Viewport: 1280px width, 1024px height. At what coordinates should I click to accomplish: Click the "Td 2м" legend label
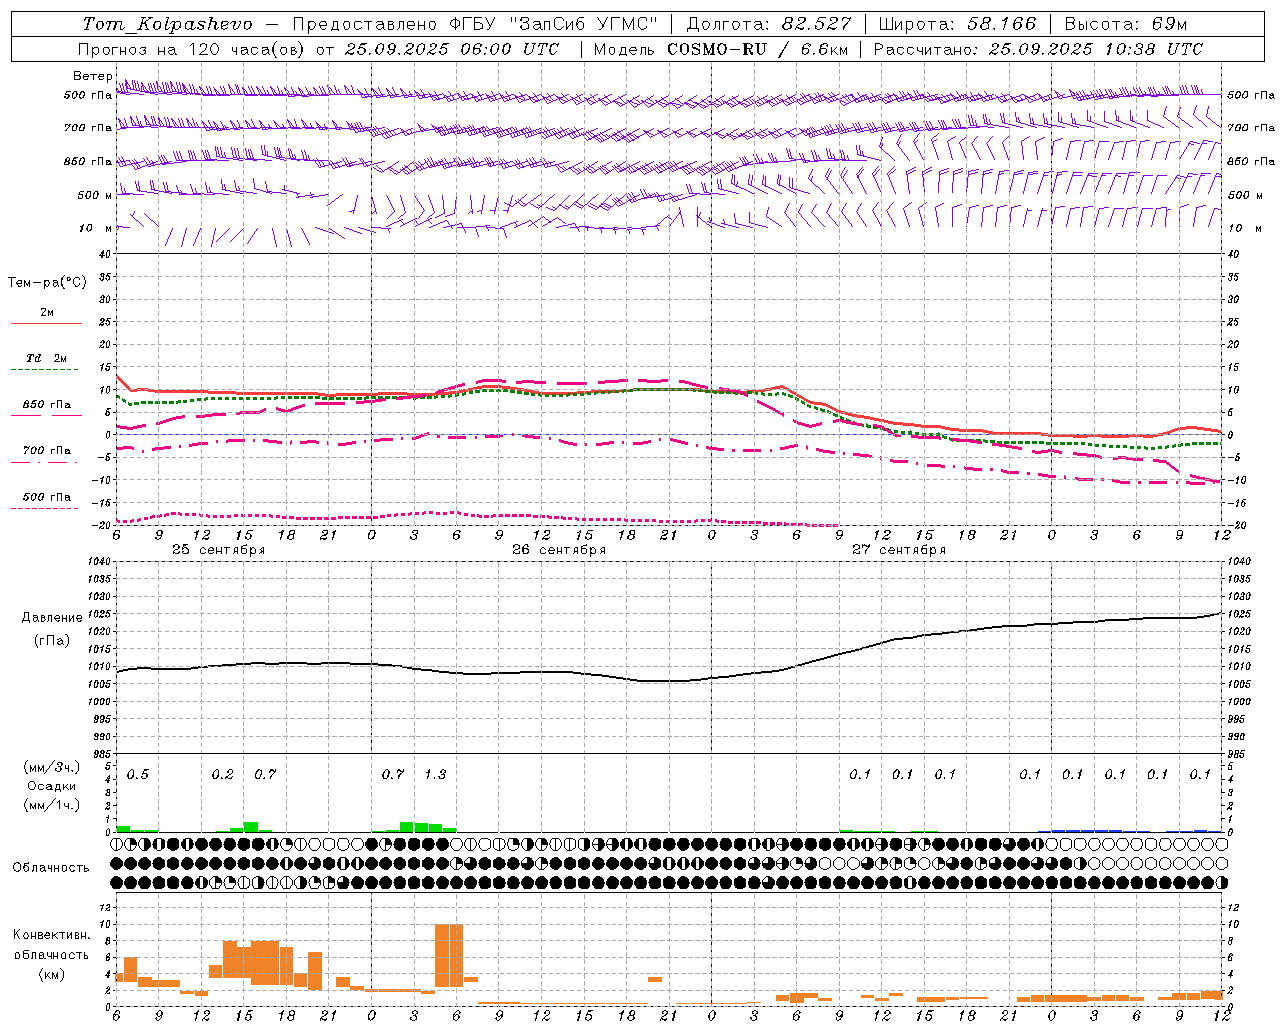[x=47, y=358]
